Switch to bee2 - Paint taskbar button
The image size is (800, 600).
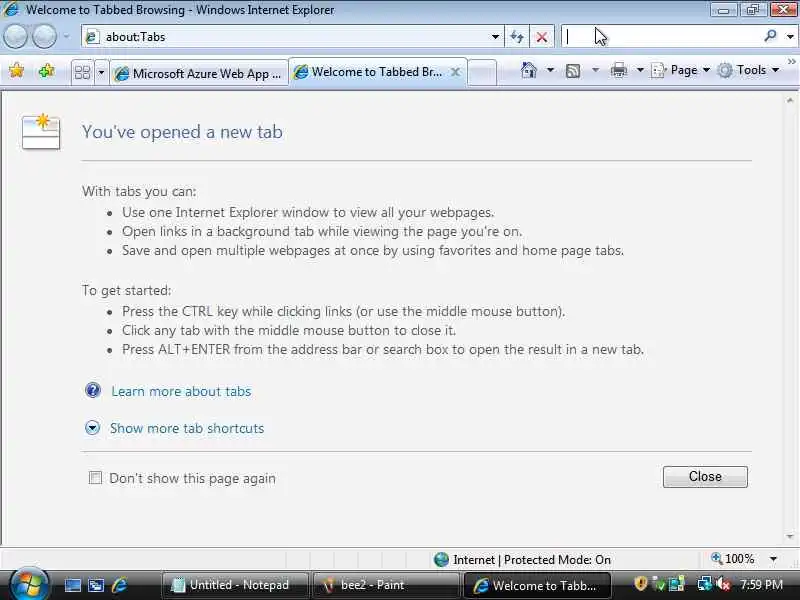pos(385,585)
